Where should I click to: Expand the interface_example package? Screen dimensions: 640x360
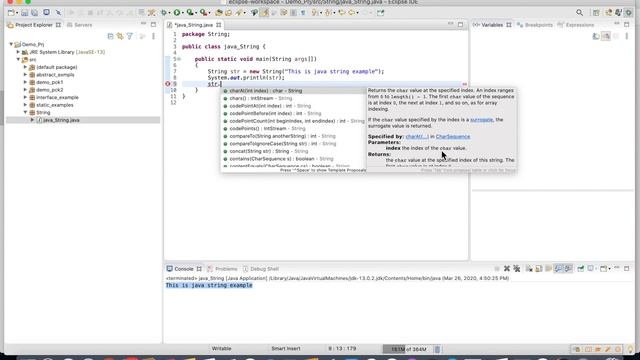coord(25,97)
